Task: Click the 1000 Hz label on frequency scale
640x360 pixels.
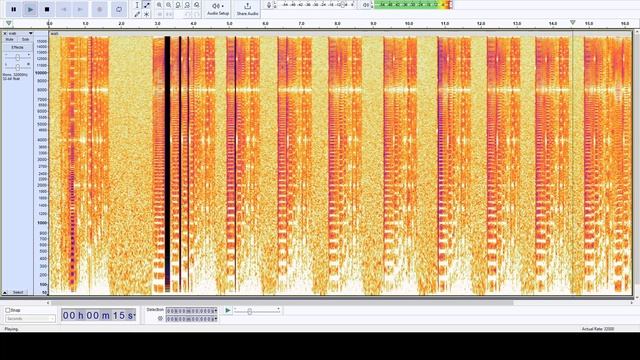Action: 42,223
